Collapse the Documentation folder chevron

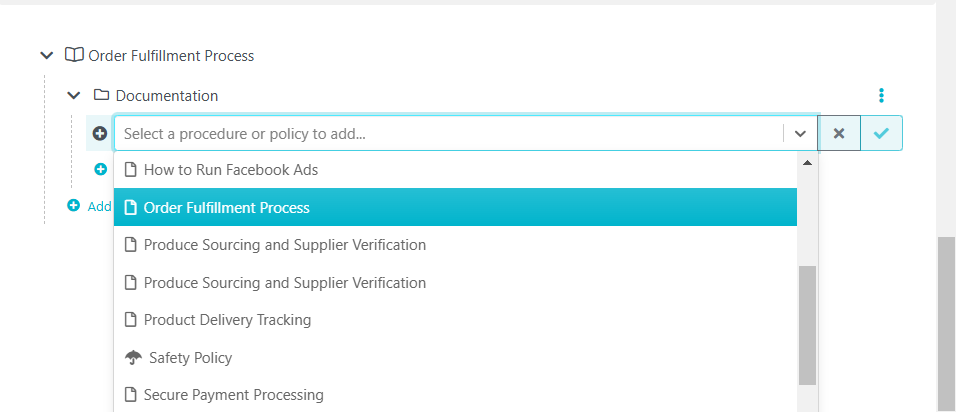click(74, 95)
